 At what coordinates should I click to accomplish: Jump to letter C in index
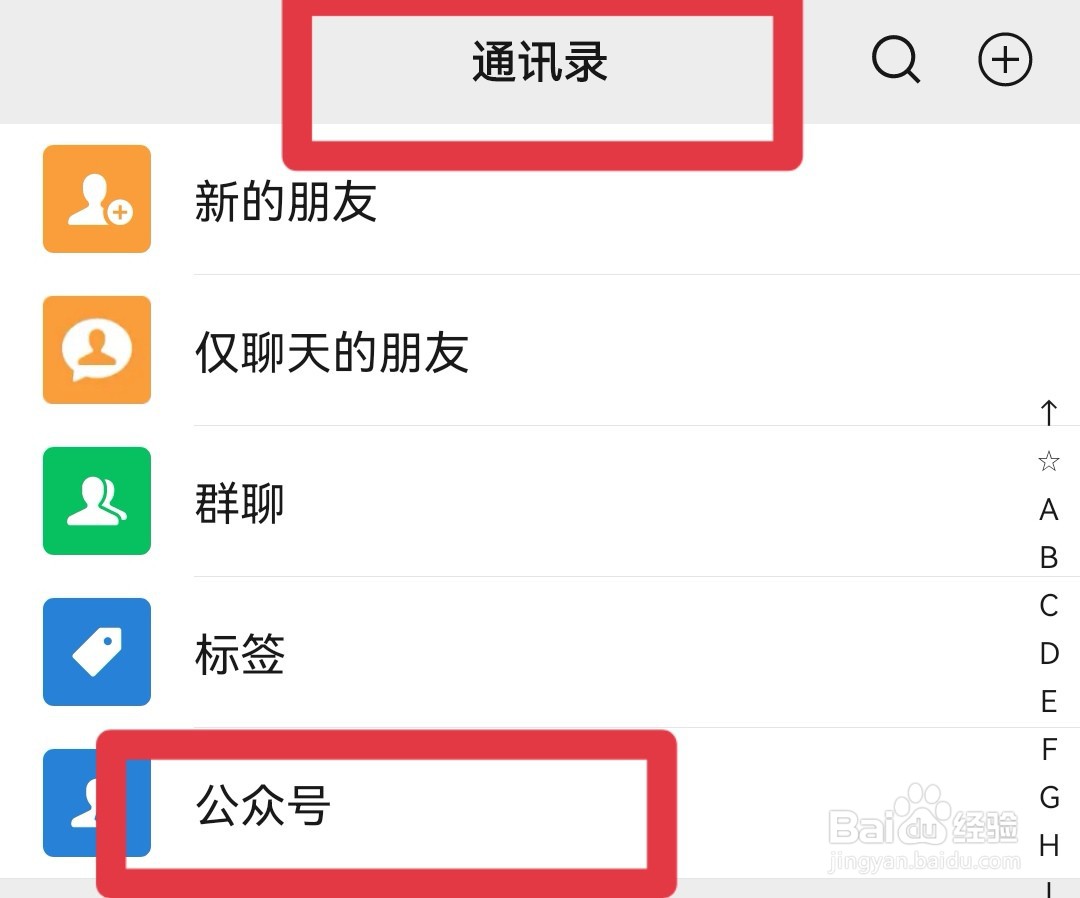(1048, 605)
